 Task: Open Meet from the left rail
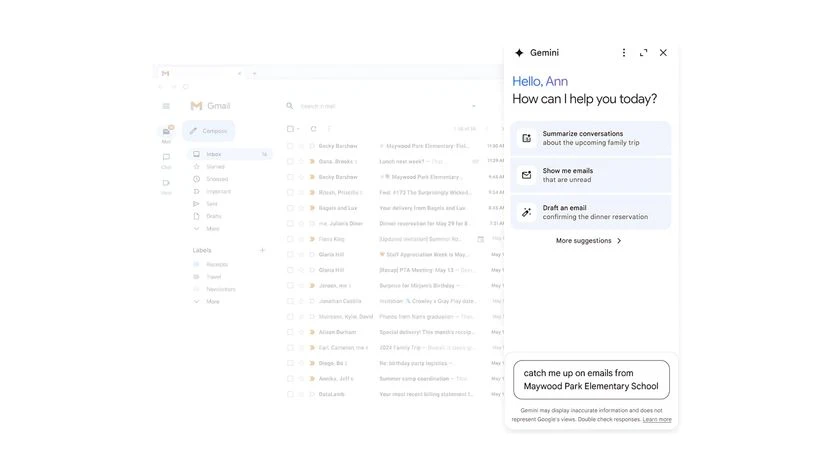pos(166,183)
